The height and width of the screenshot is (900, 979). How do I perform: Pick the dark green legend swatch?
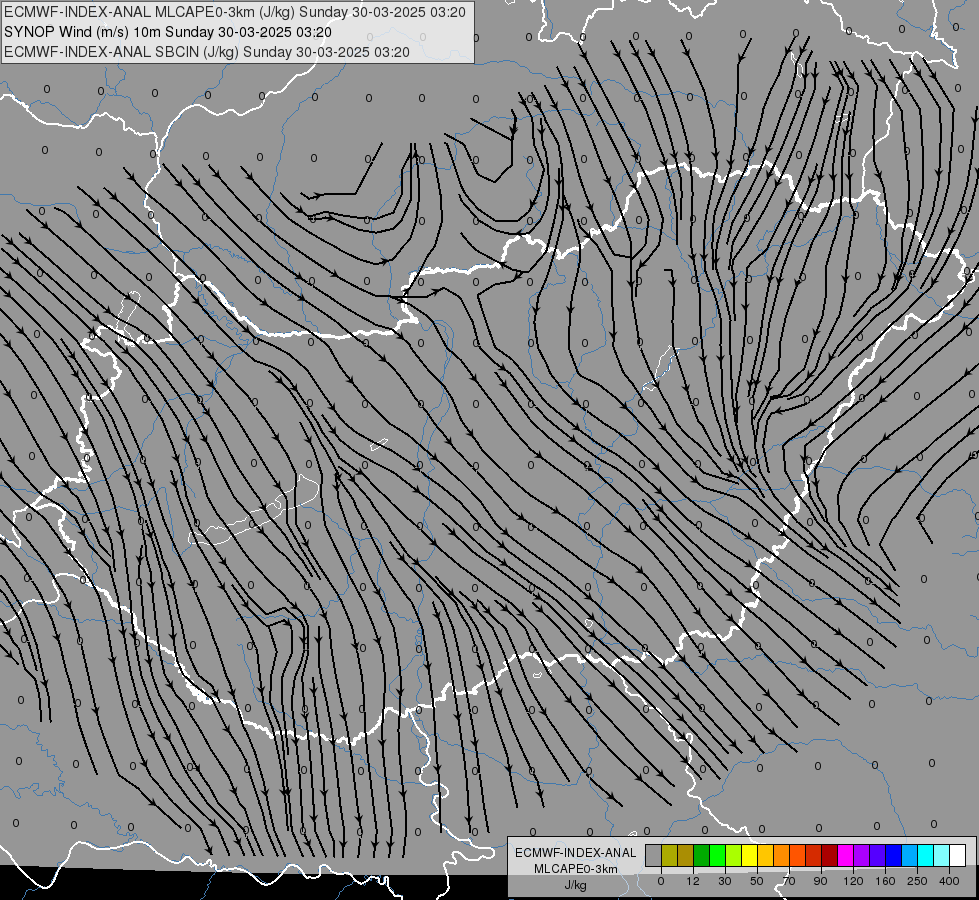click(702, 855)
